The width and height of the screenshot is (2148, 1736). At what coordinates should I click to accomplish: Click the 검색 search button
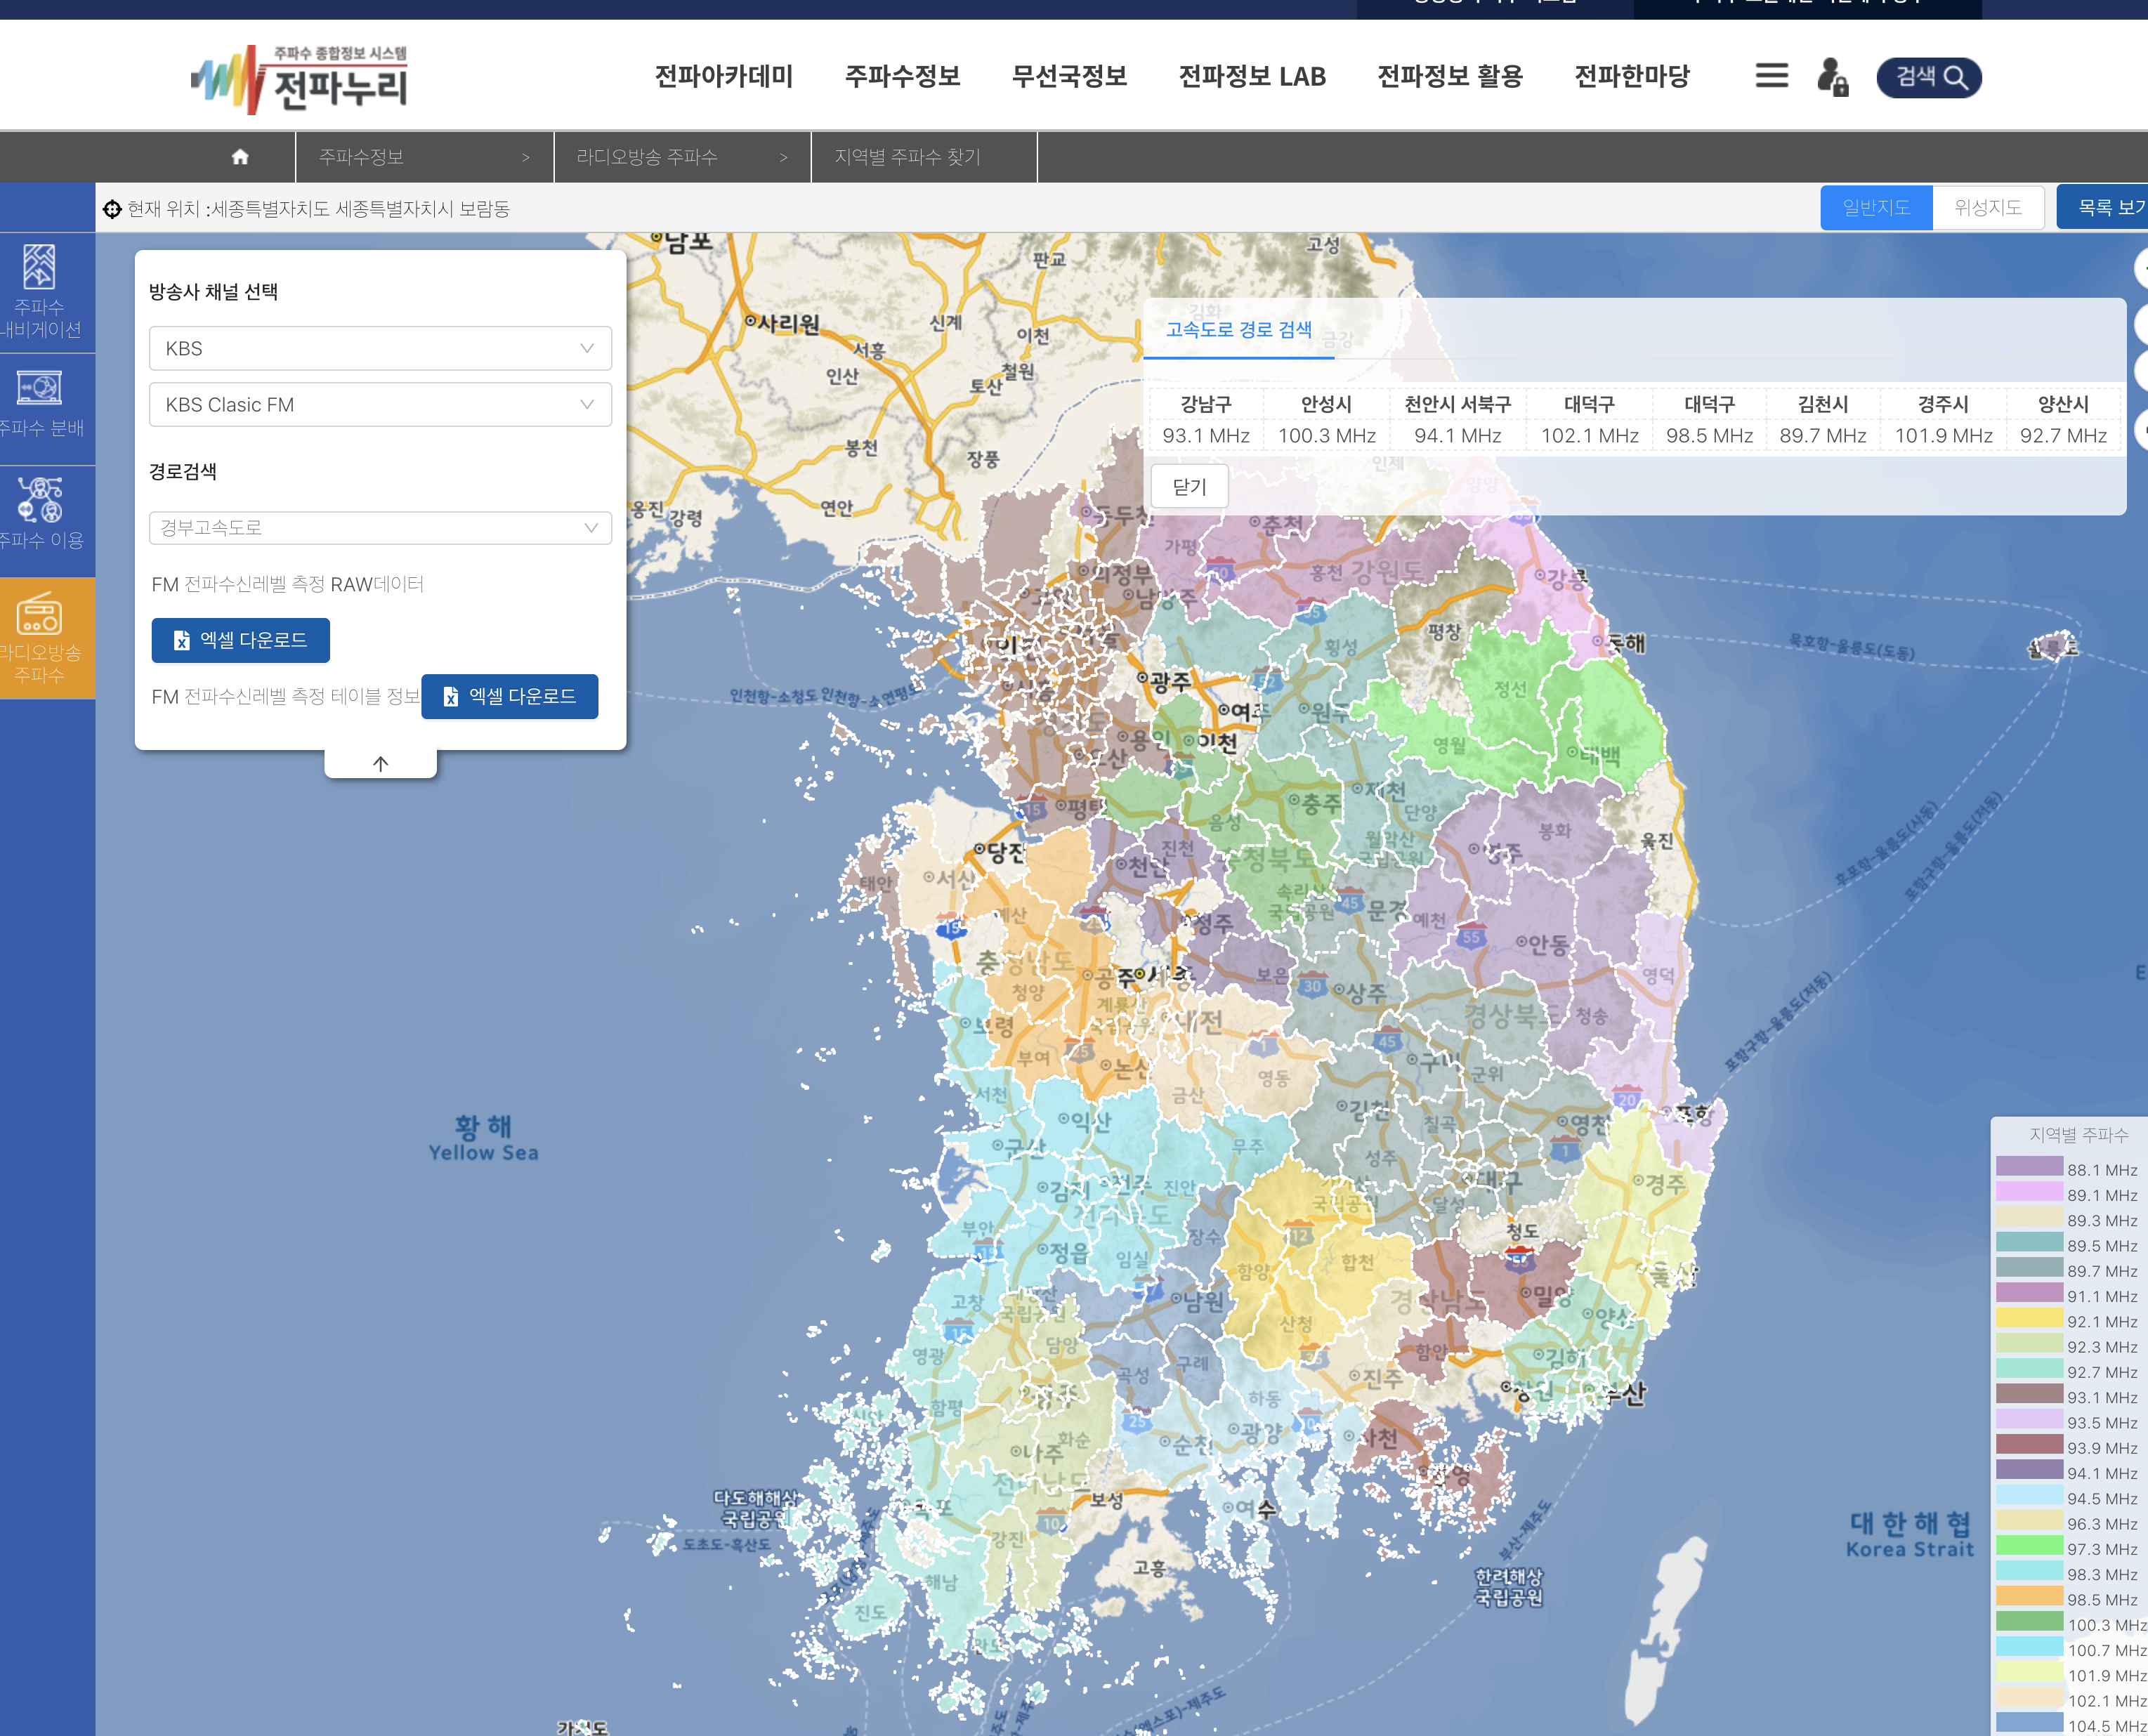click(x=1929, y=77)
